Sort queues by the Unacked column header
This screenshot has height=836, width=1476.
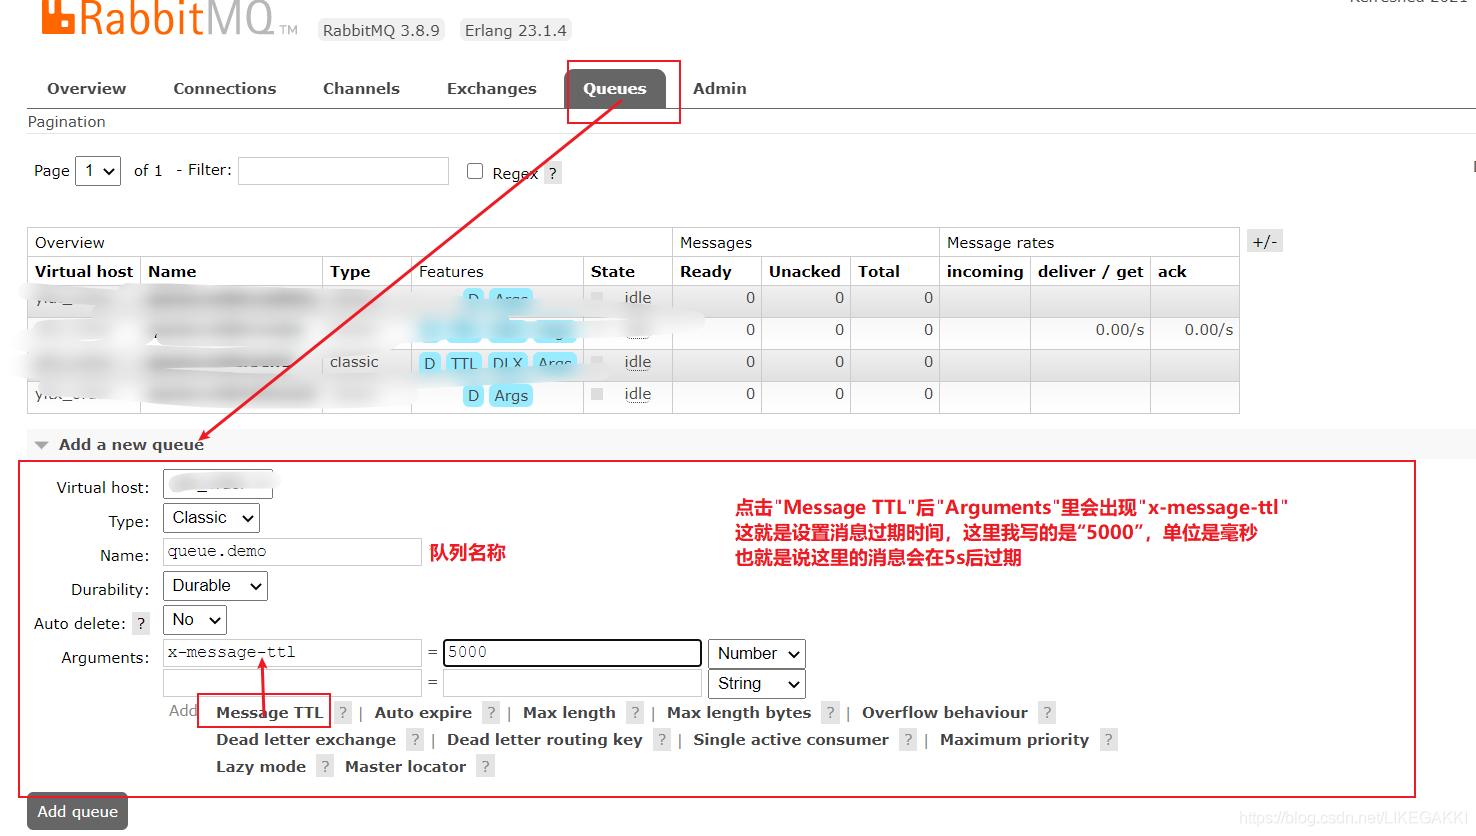pyautogui.click(x=804, y=271)
